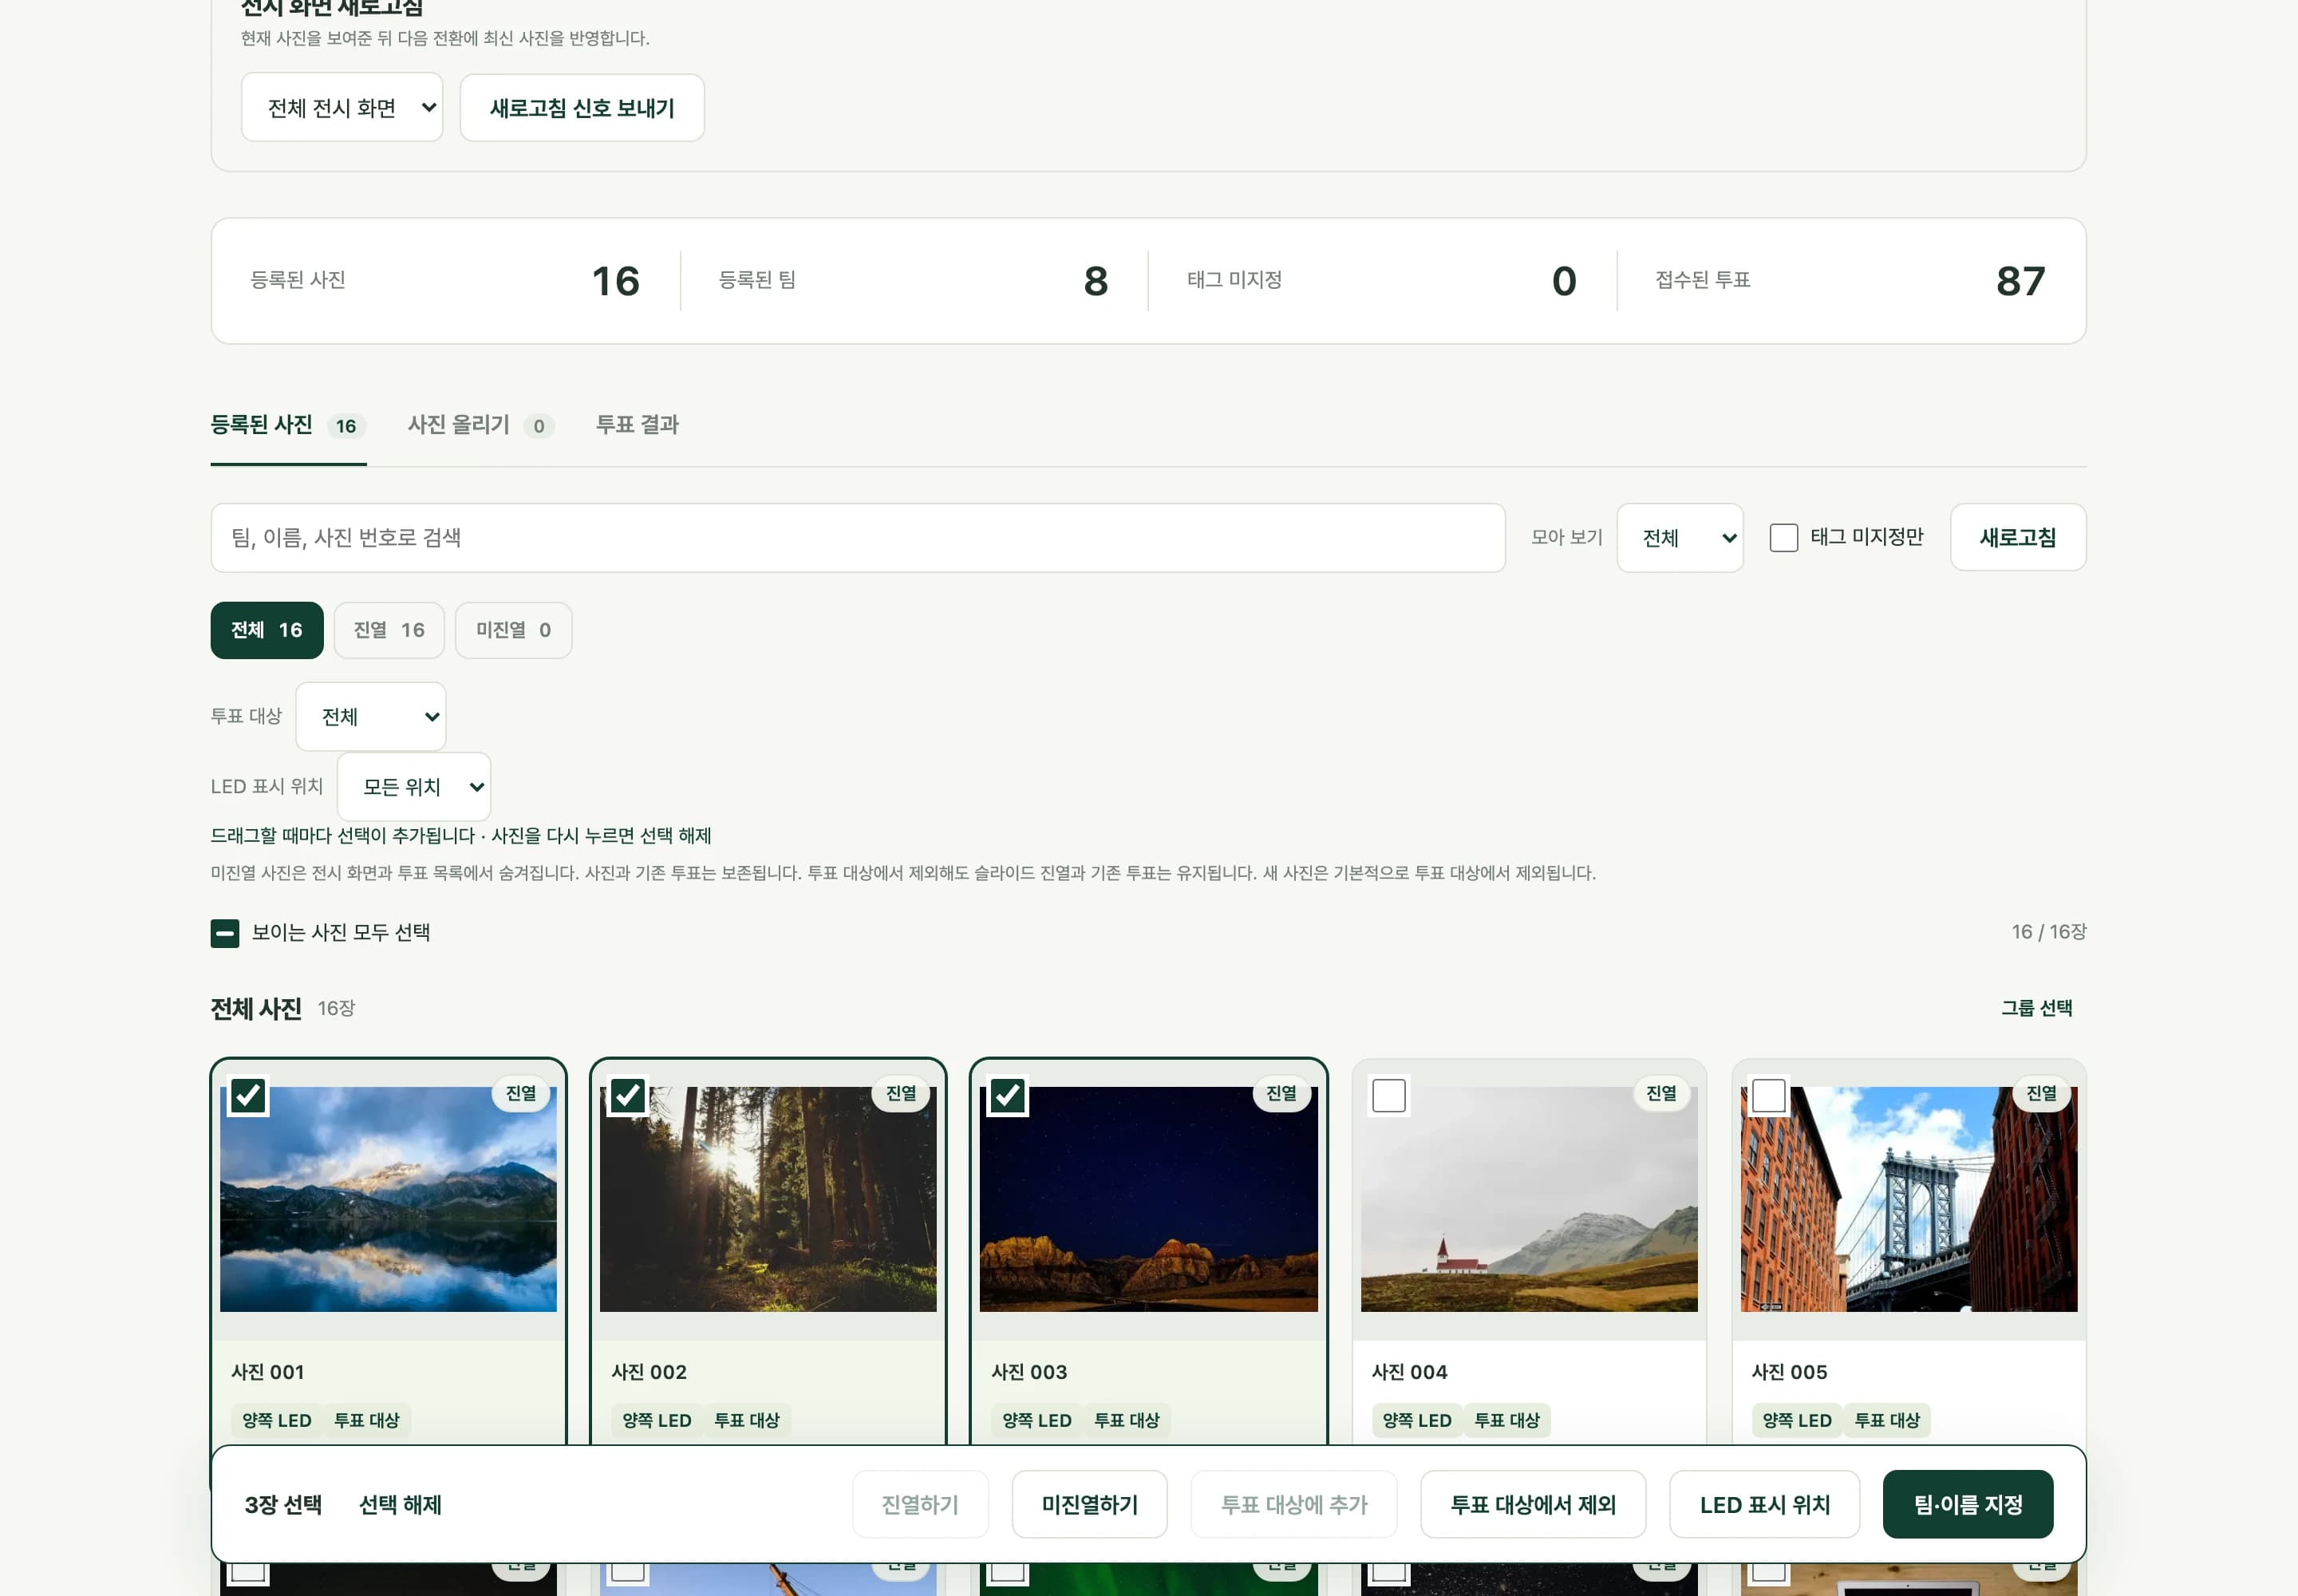
Task: Click the 양쪽 LED tag on 사진 004
Action: click(x=1417, y=1421)
